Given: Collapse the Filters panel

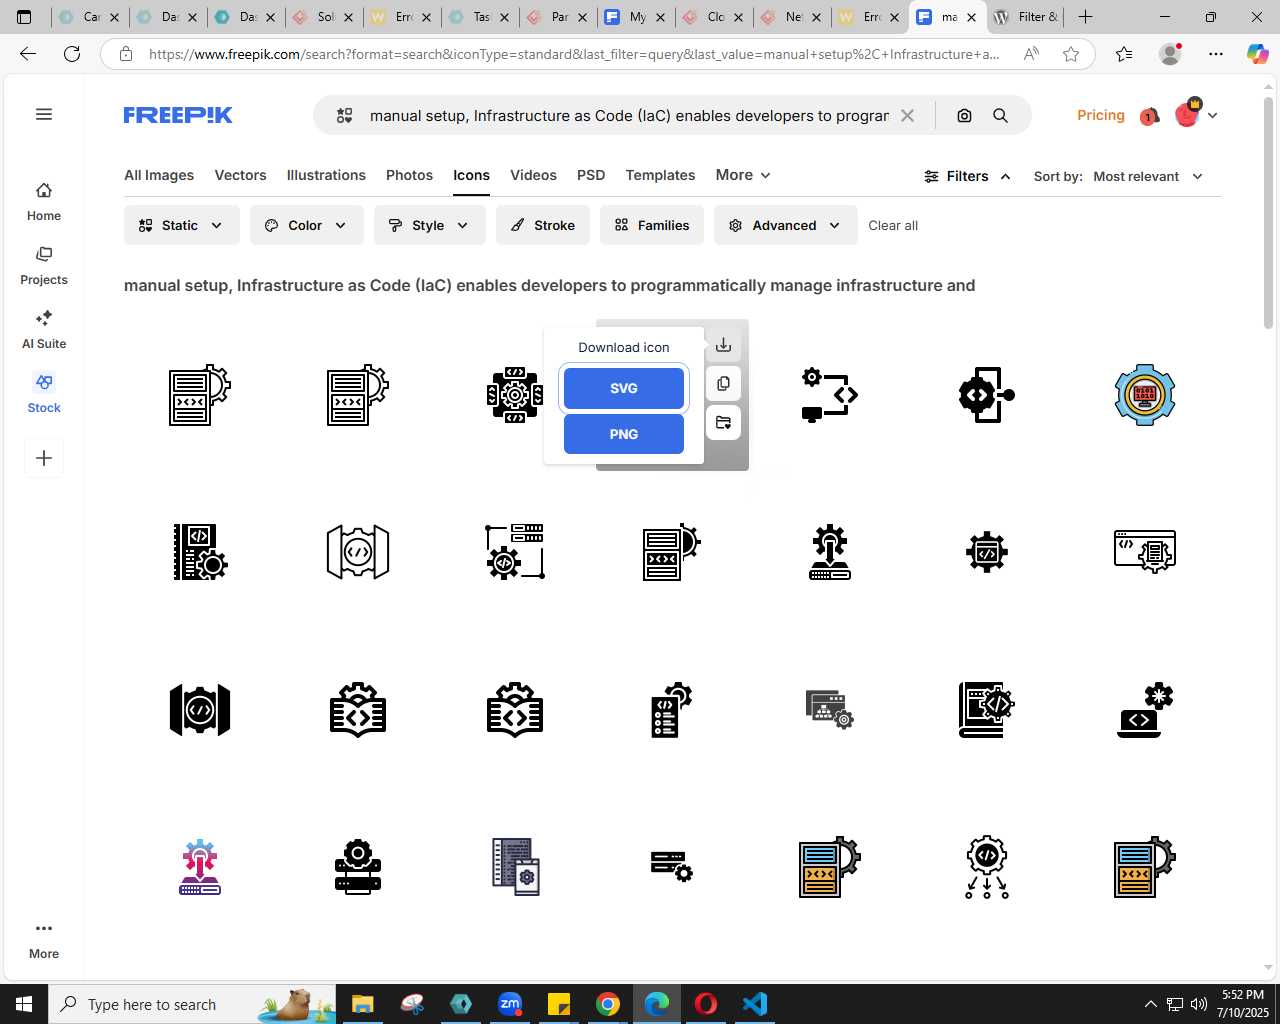Looking at the screenshot, I should point(967,176).
